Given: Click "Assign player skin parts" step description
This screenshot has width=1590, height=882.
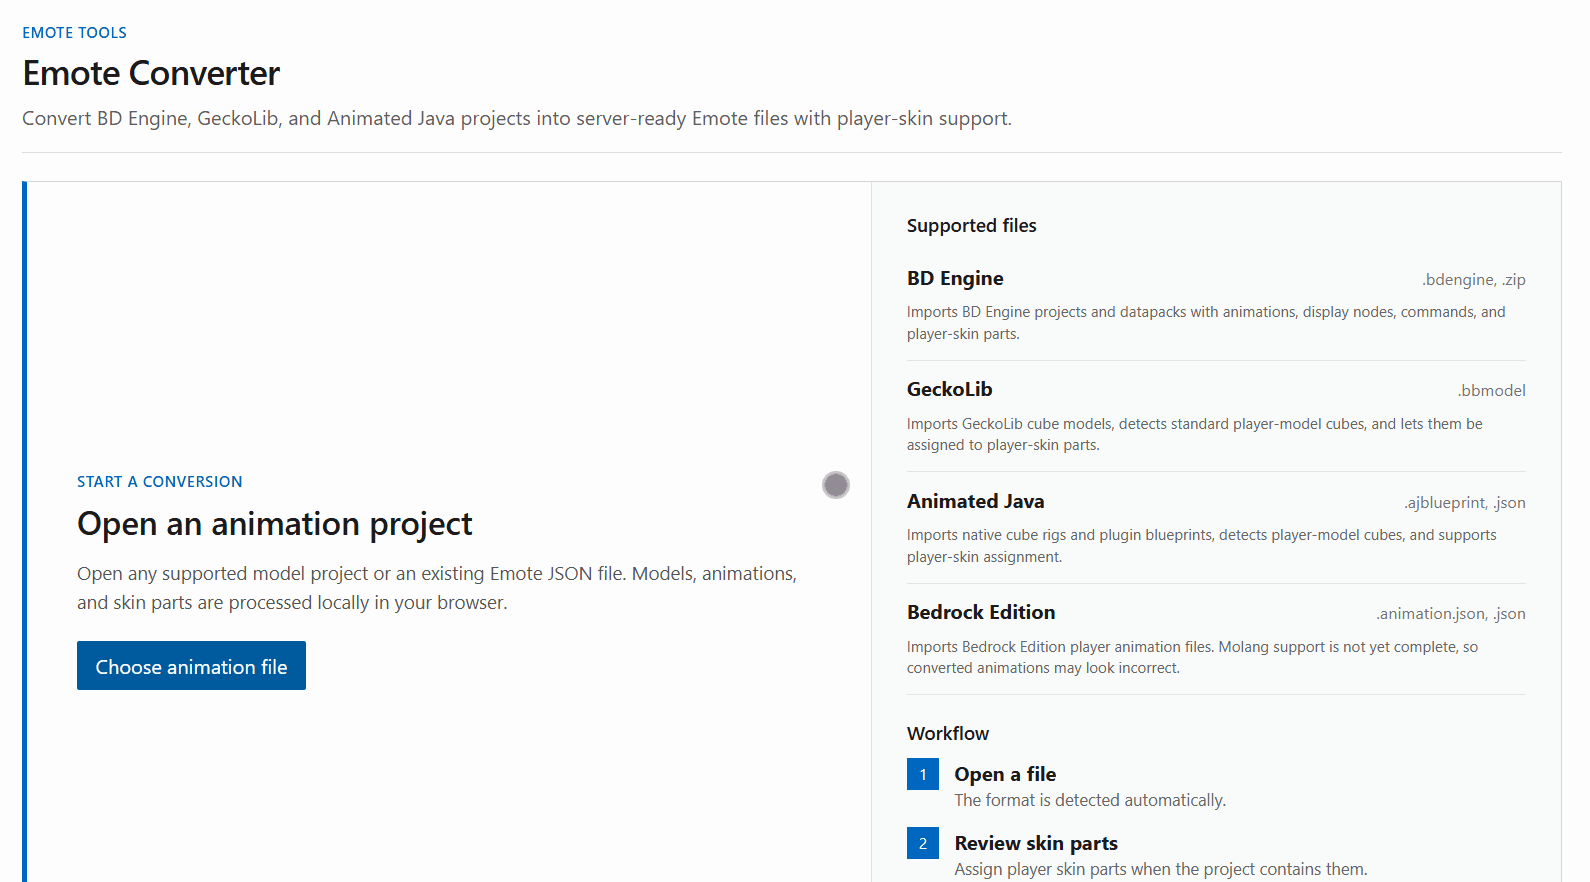Looking at the screenshot, I should click(x=1160, y=869).
